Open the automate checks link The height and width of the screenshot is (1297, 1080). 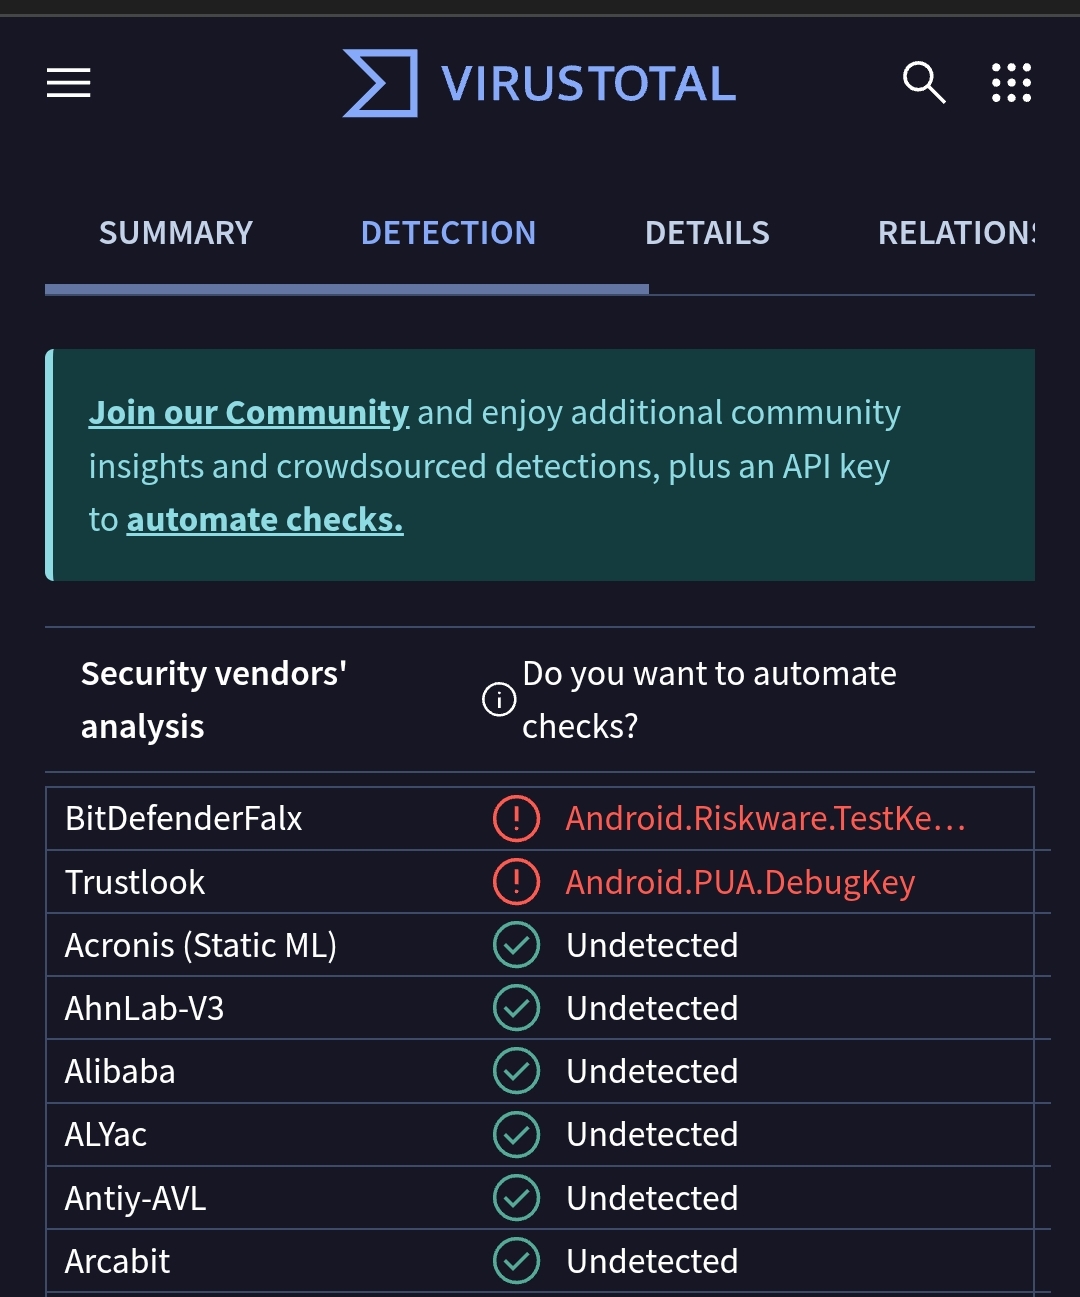coord(265,520)
